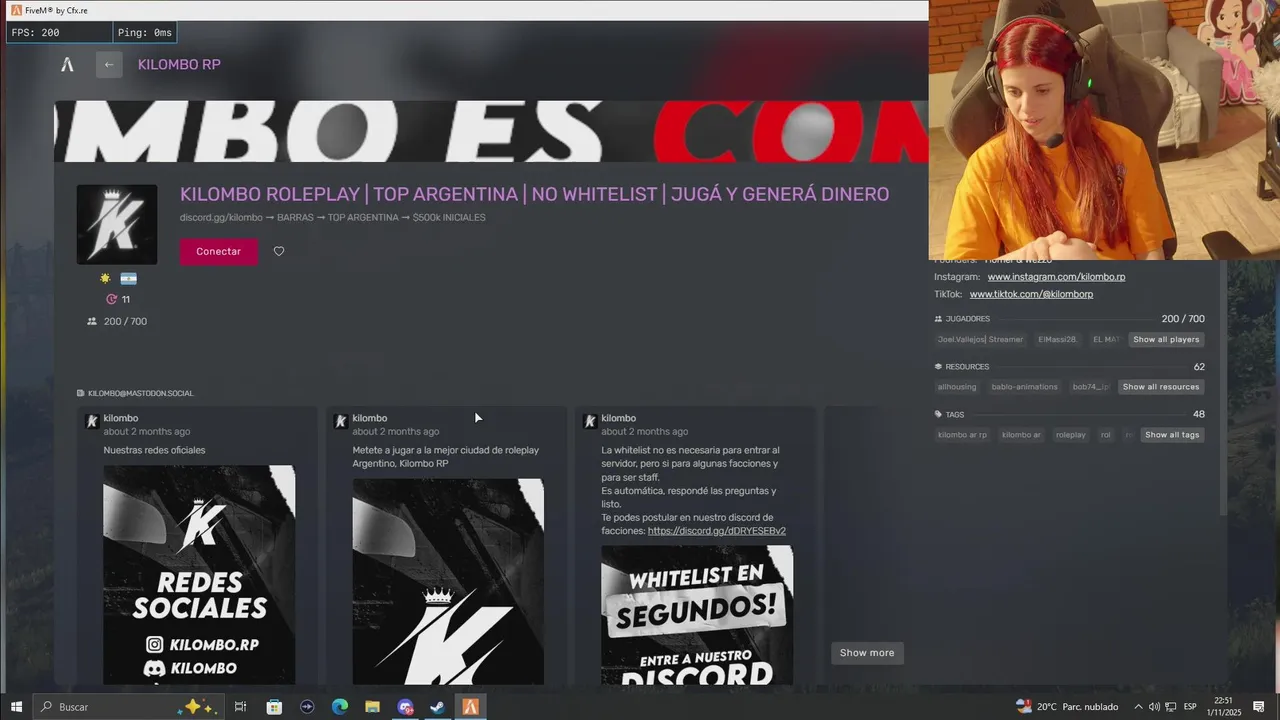Click the KILOMBO RP breadcrumb title
Screen dimensions: 1280x720
(179, 65)
